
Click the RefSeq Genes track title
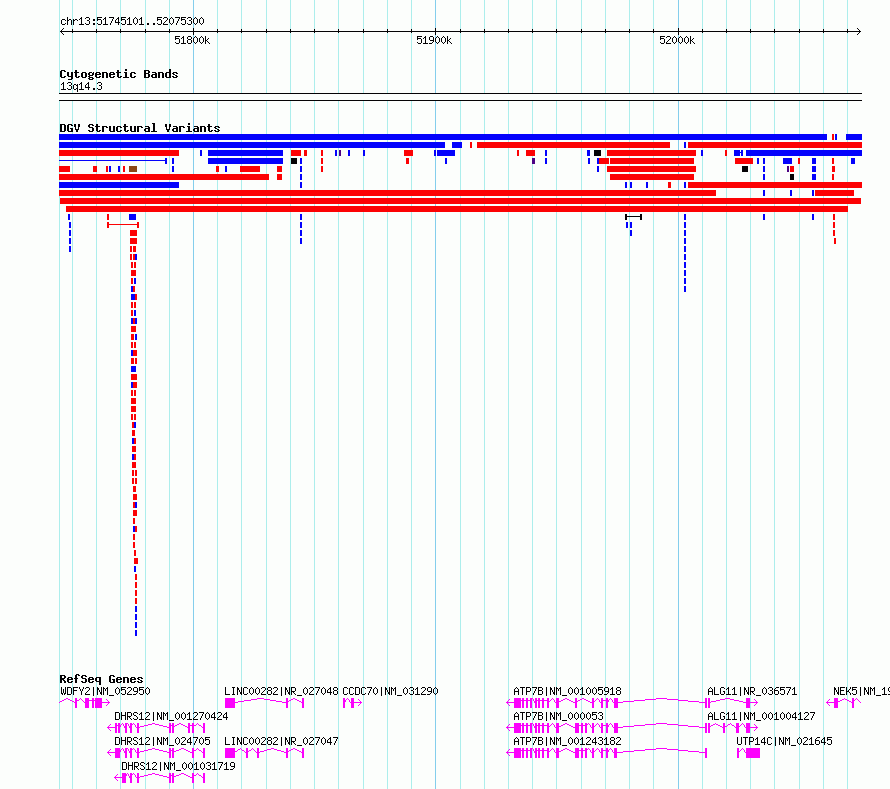click(x=101, y=679)
